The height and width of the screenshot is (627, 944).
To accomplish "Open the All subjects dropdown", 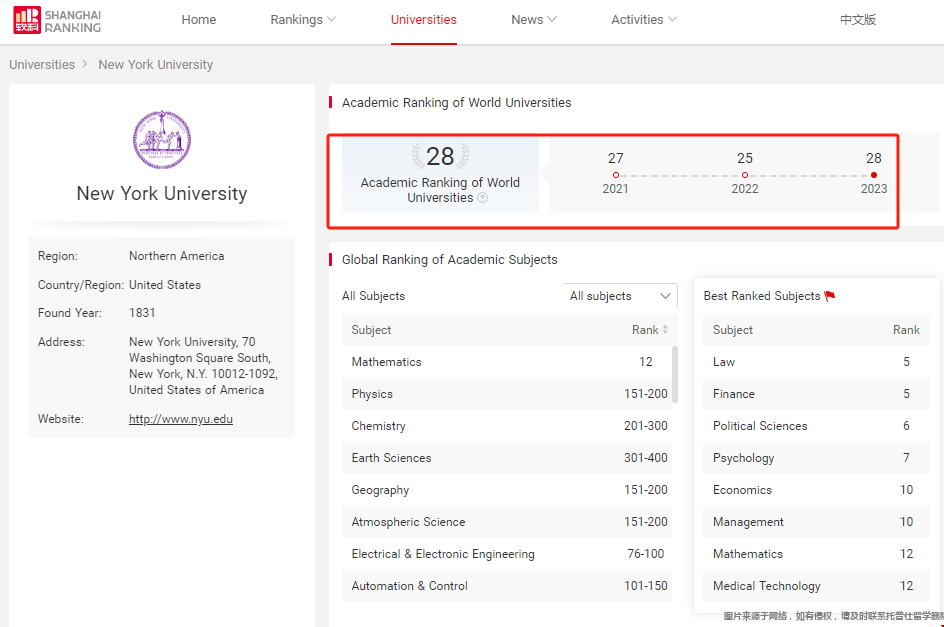I will pos(620,296).
